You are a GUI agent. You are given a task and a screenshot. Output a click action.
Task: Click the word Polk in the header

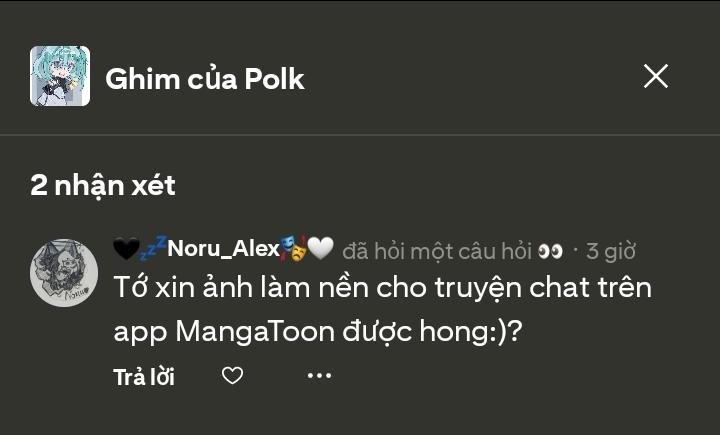click(x=275, y=79)
